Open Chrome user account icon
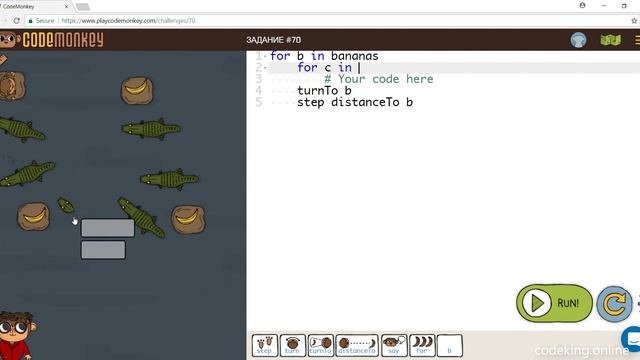This screenshot has width=640, height=360. [x=582, y=5]
